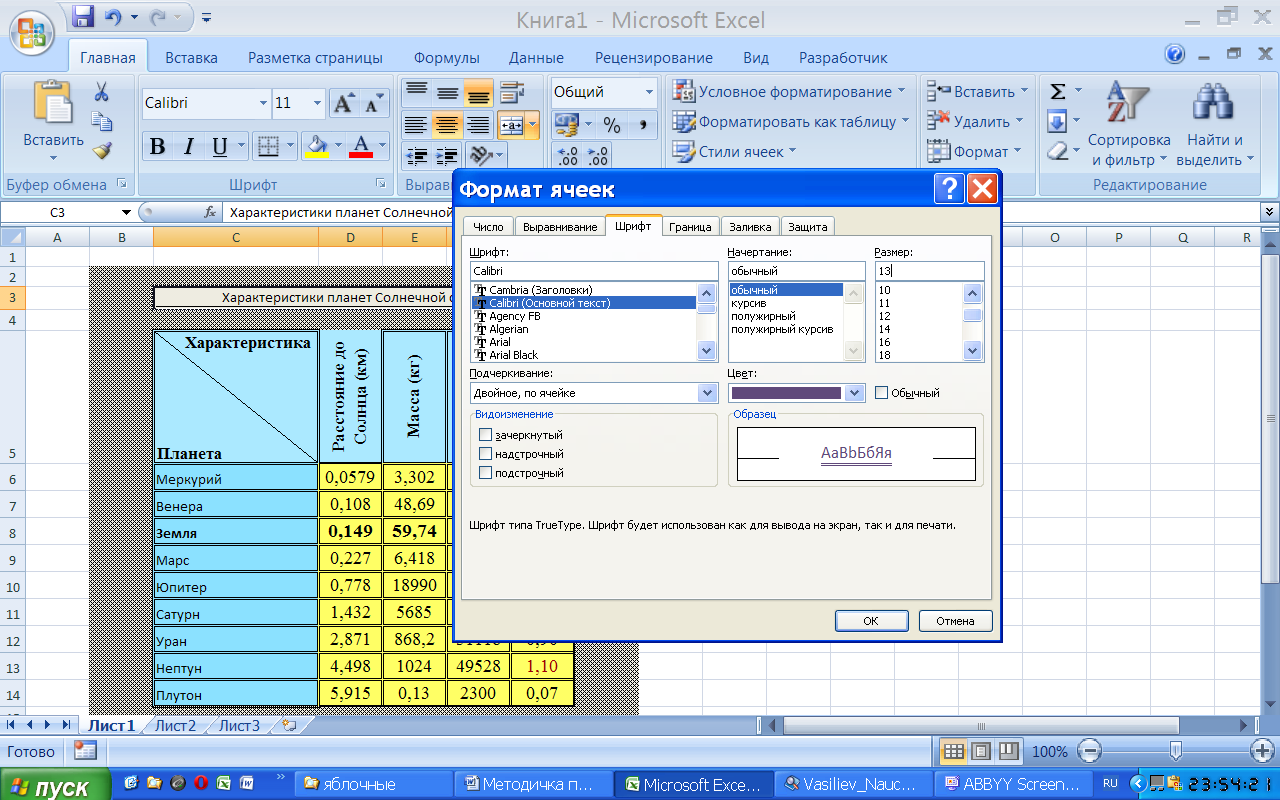This screenshot has height=800, width=1280.
Task: Select the Лист2 sheet tab
Action: pyautogui.click(x=176, y=726)
